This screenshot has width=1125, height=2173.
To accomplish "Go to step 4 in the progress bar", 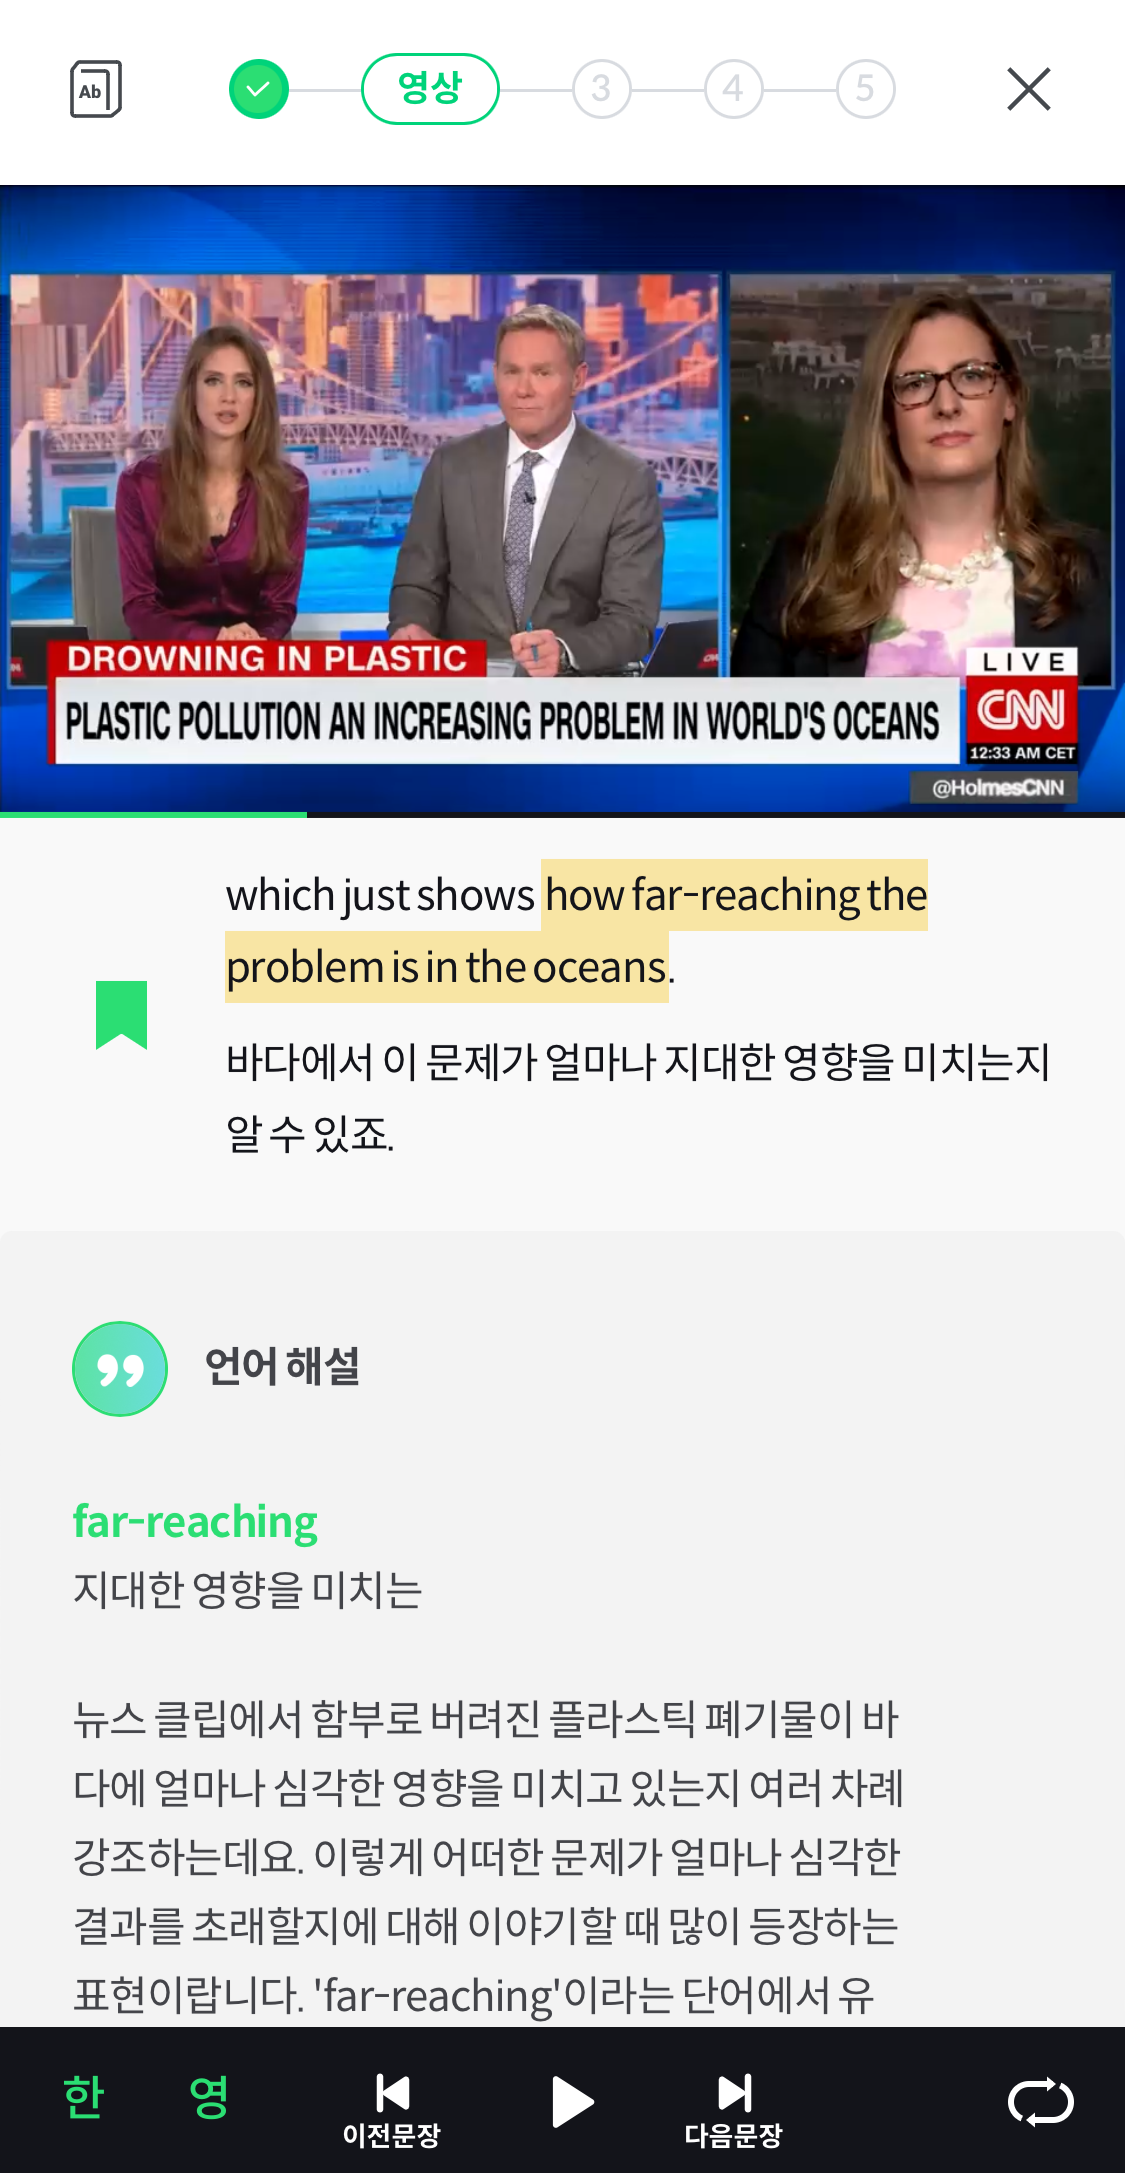I will tap(733, 89).
